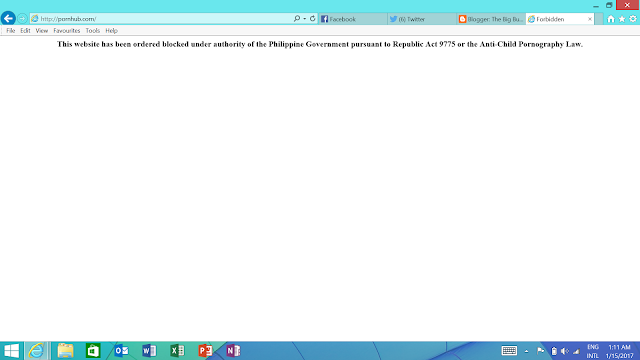Screen dimensions: 640x360
Task: Click the Internet Explorer taskbar icon
Action: pos(37,351)
